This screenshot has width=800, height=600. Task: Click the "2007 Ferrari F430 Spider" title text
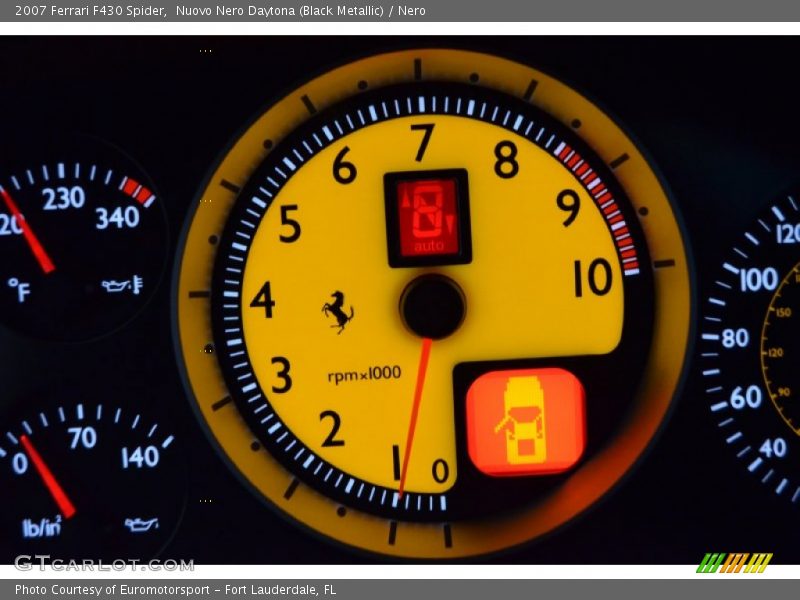click(x=91, y=11)
